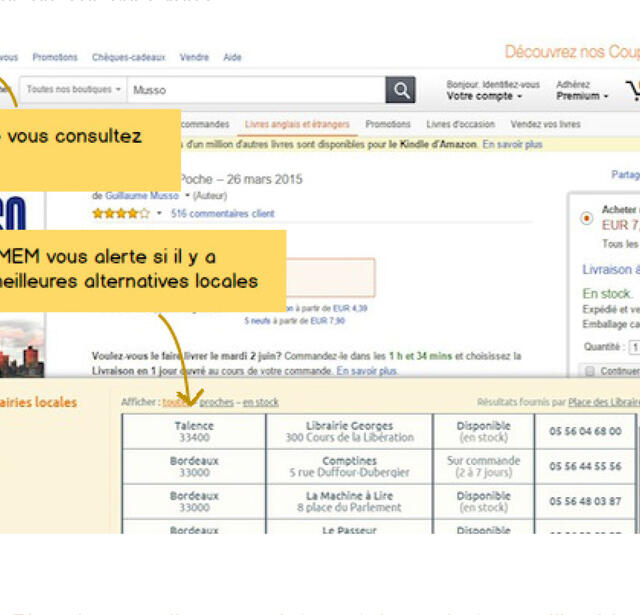Click Disponible cell for La Machine à Lire
Image resolution: width=640 pixels, height=615 pixels.
tap(484, 502)
